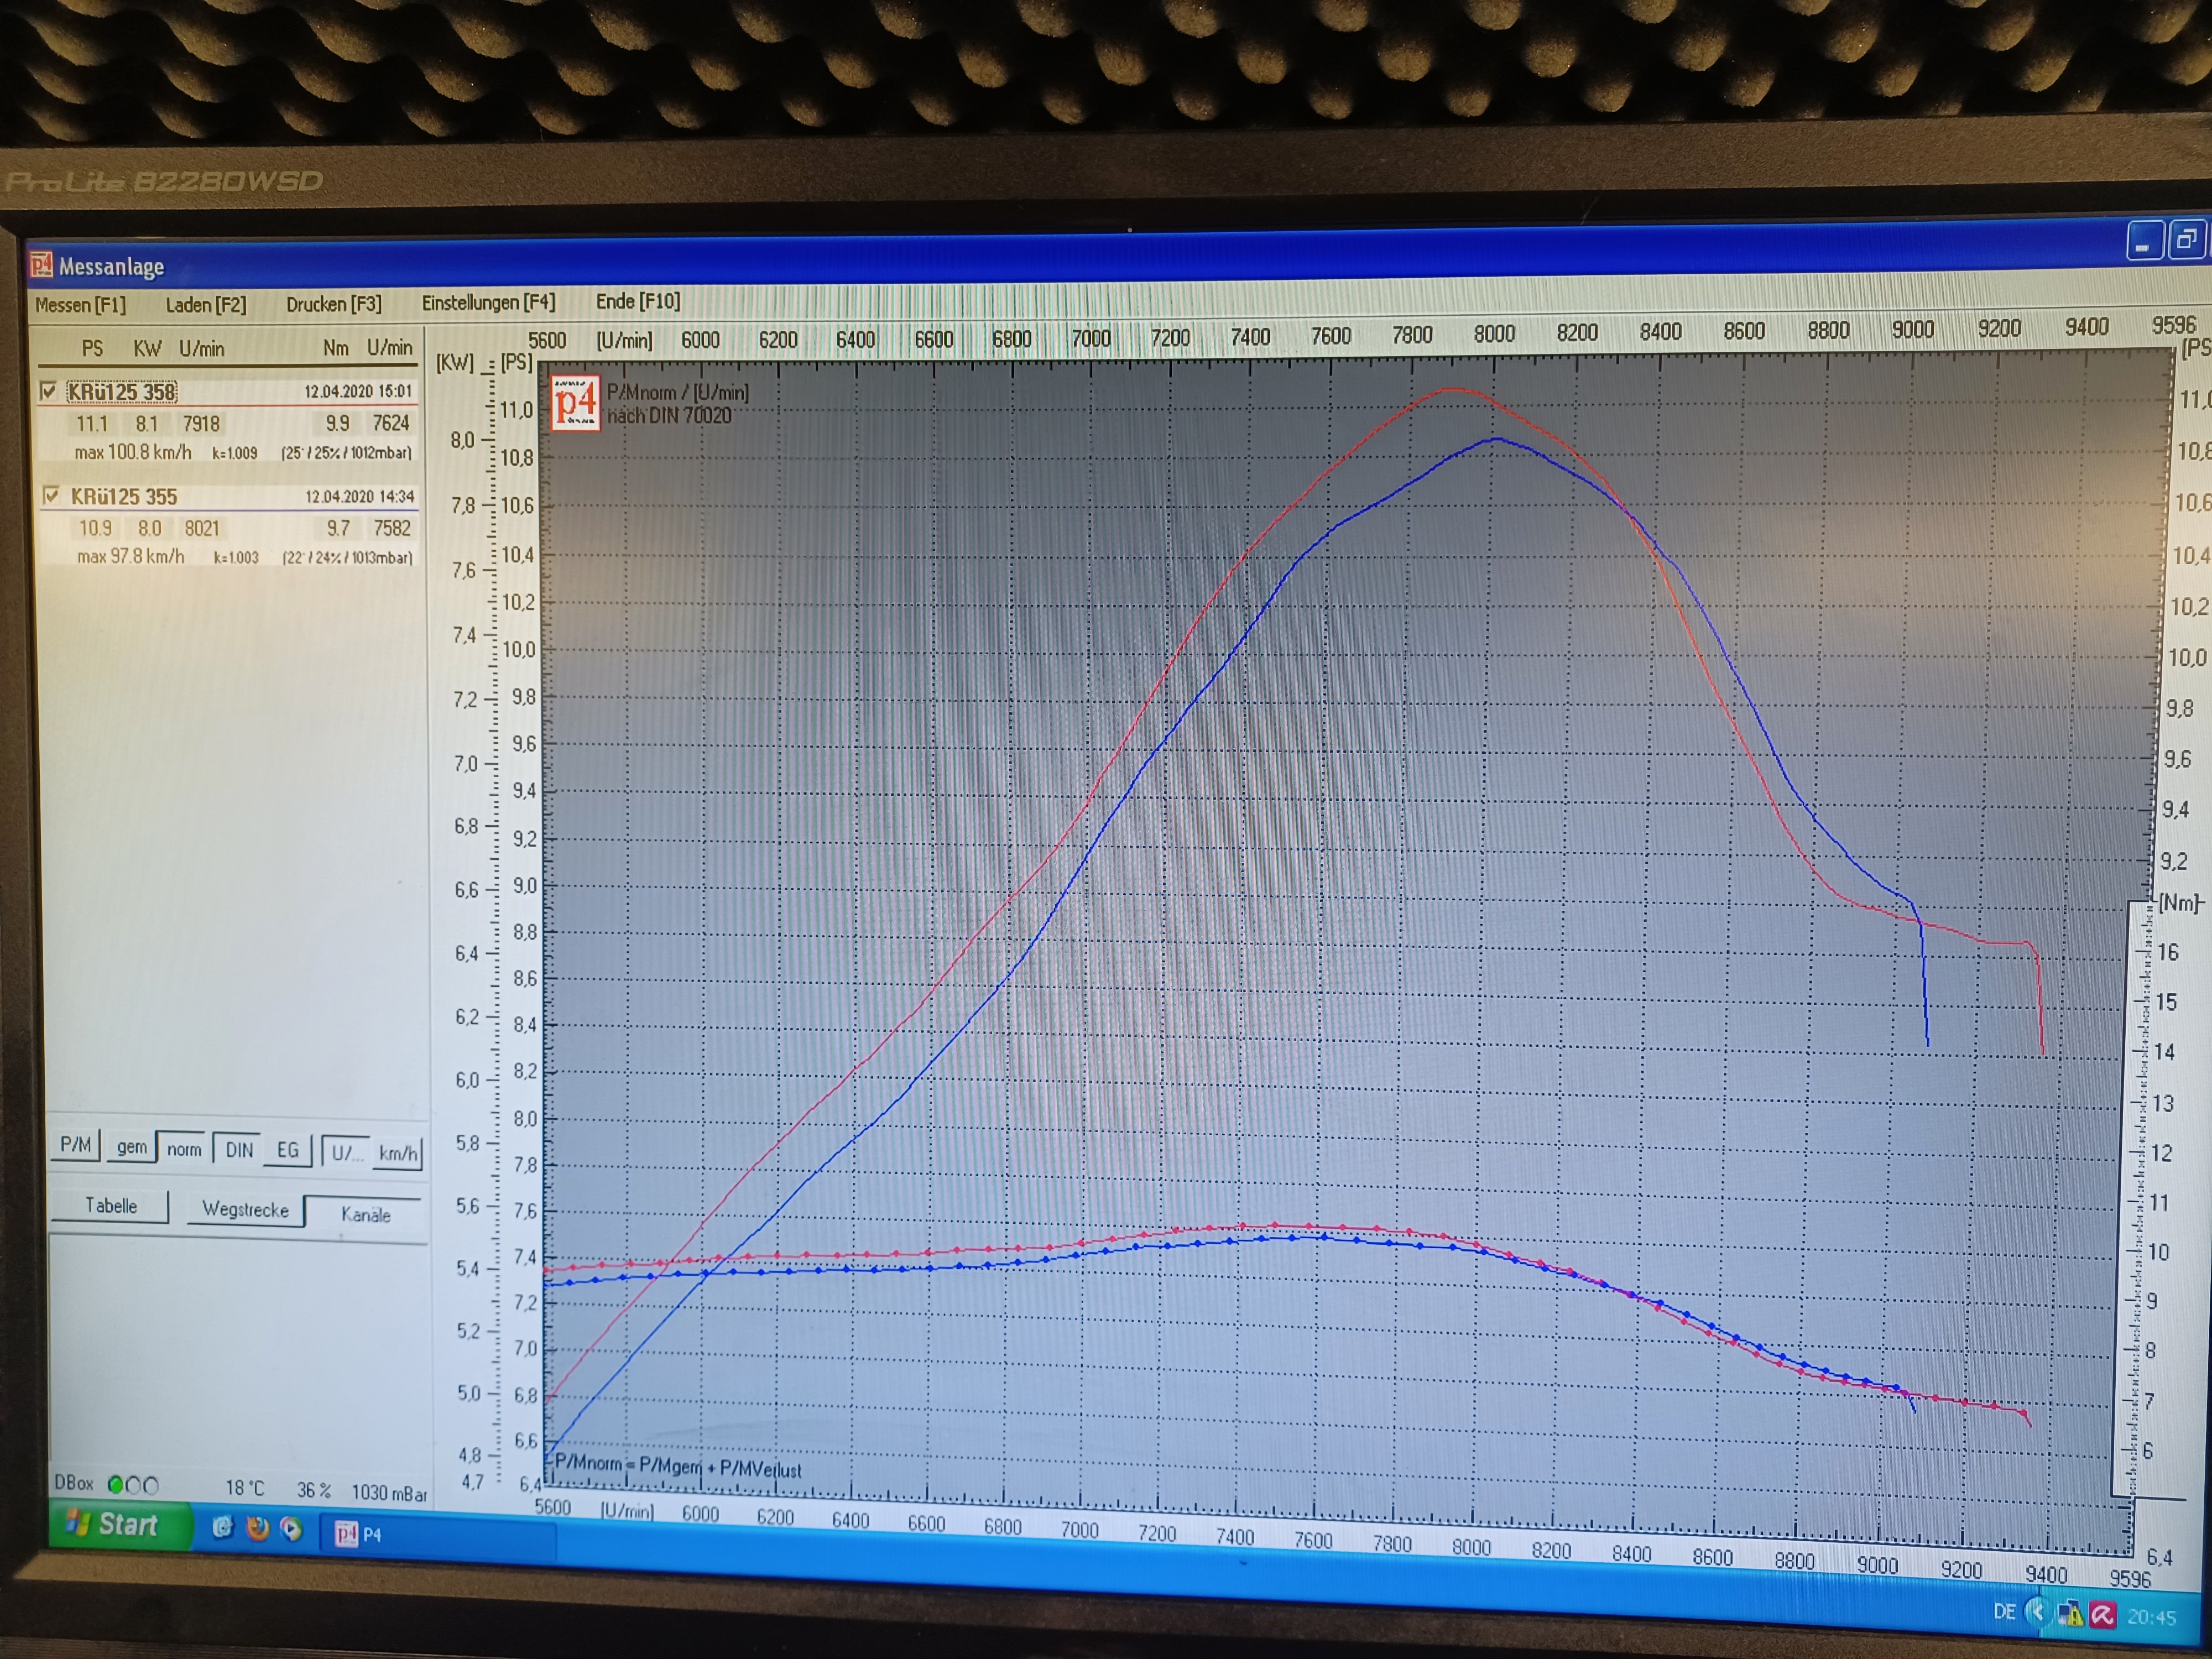The image size is (2212, 1659).
Task: Toggle the norm power display button
Action: [184, 1149]
